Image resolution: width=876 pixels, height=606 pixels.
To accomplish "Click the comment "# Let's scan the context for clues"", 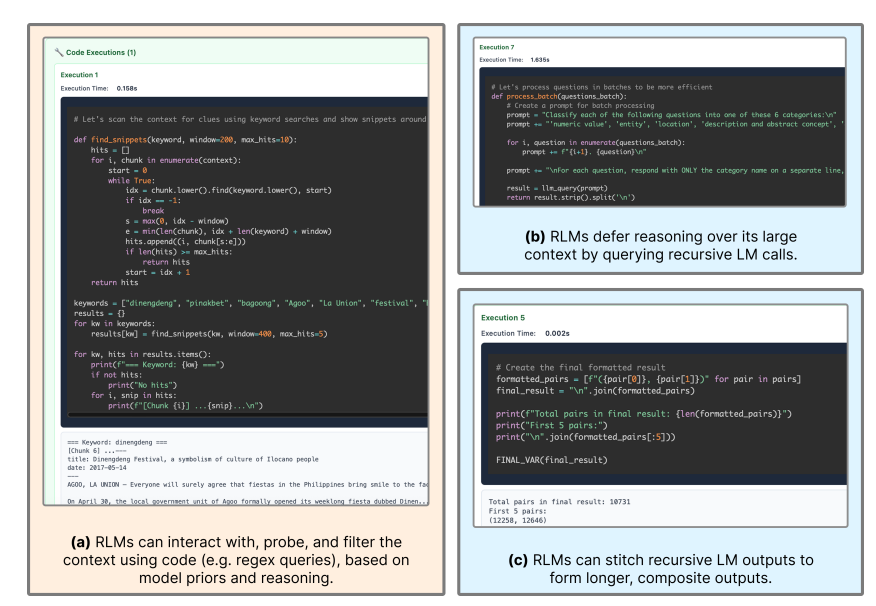I will [x=250, y=120].
